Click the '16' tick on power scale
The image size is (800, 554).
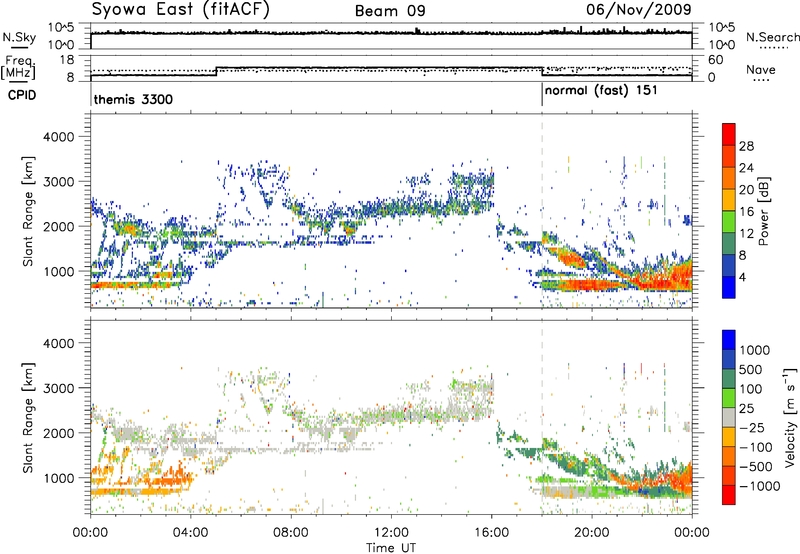click(746, 212)
